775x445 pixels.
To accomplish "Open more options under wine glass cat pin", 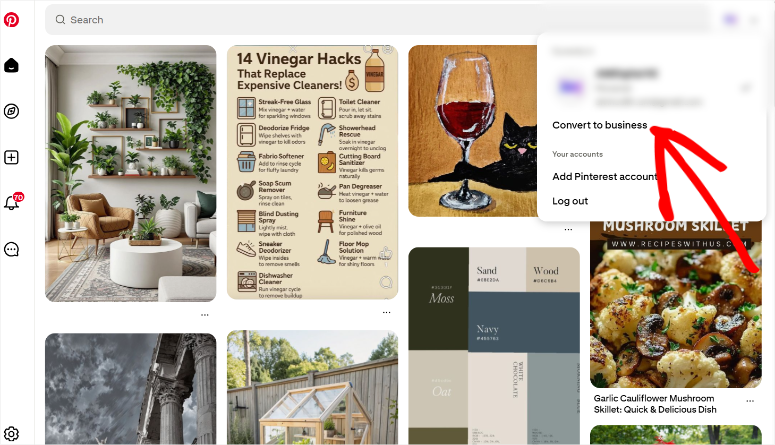I will point(568,229).
